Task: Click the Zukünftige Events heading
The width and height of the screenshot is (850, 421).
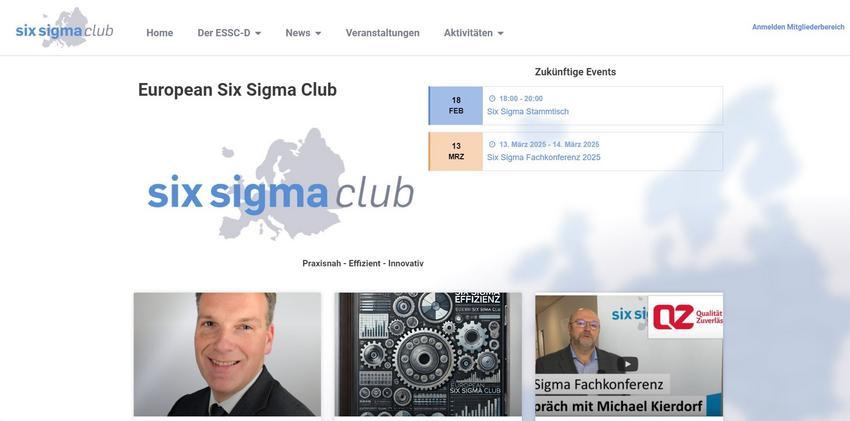Action: 575,72
